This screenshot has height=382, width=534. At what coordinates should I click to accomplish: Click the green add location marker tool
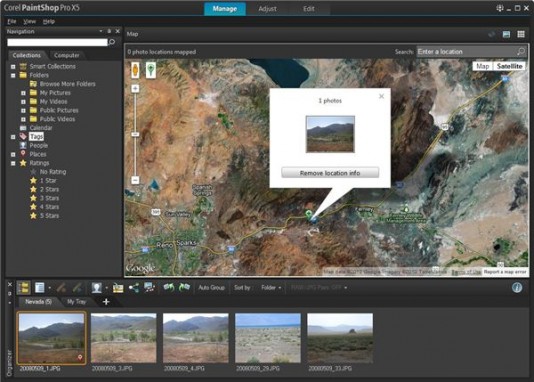pyautogui.click(x=151, y=70)
